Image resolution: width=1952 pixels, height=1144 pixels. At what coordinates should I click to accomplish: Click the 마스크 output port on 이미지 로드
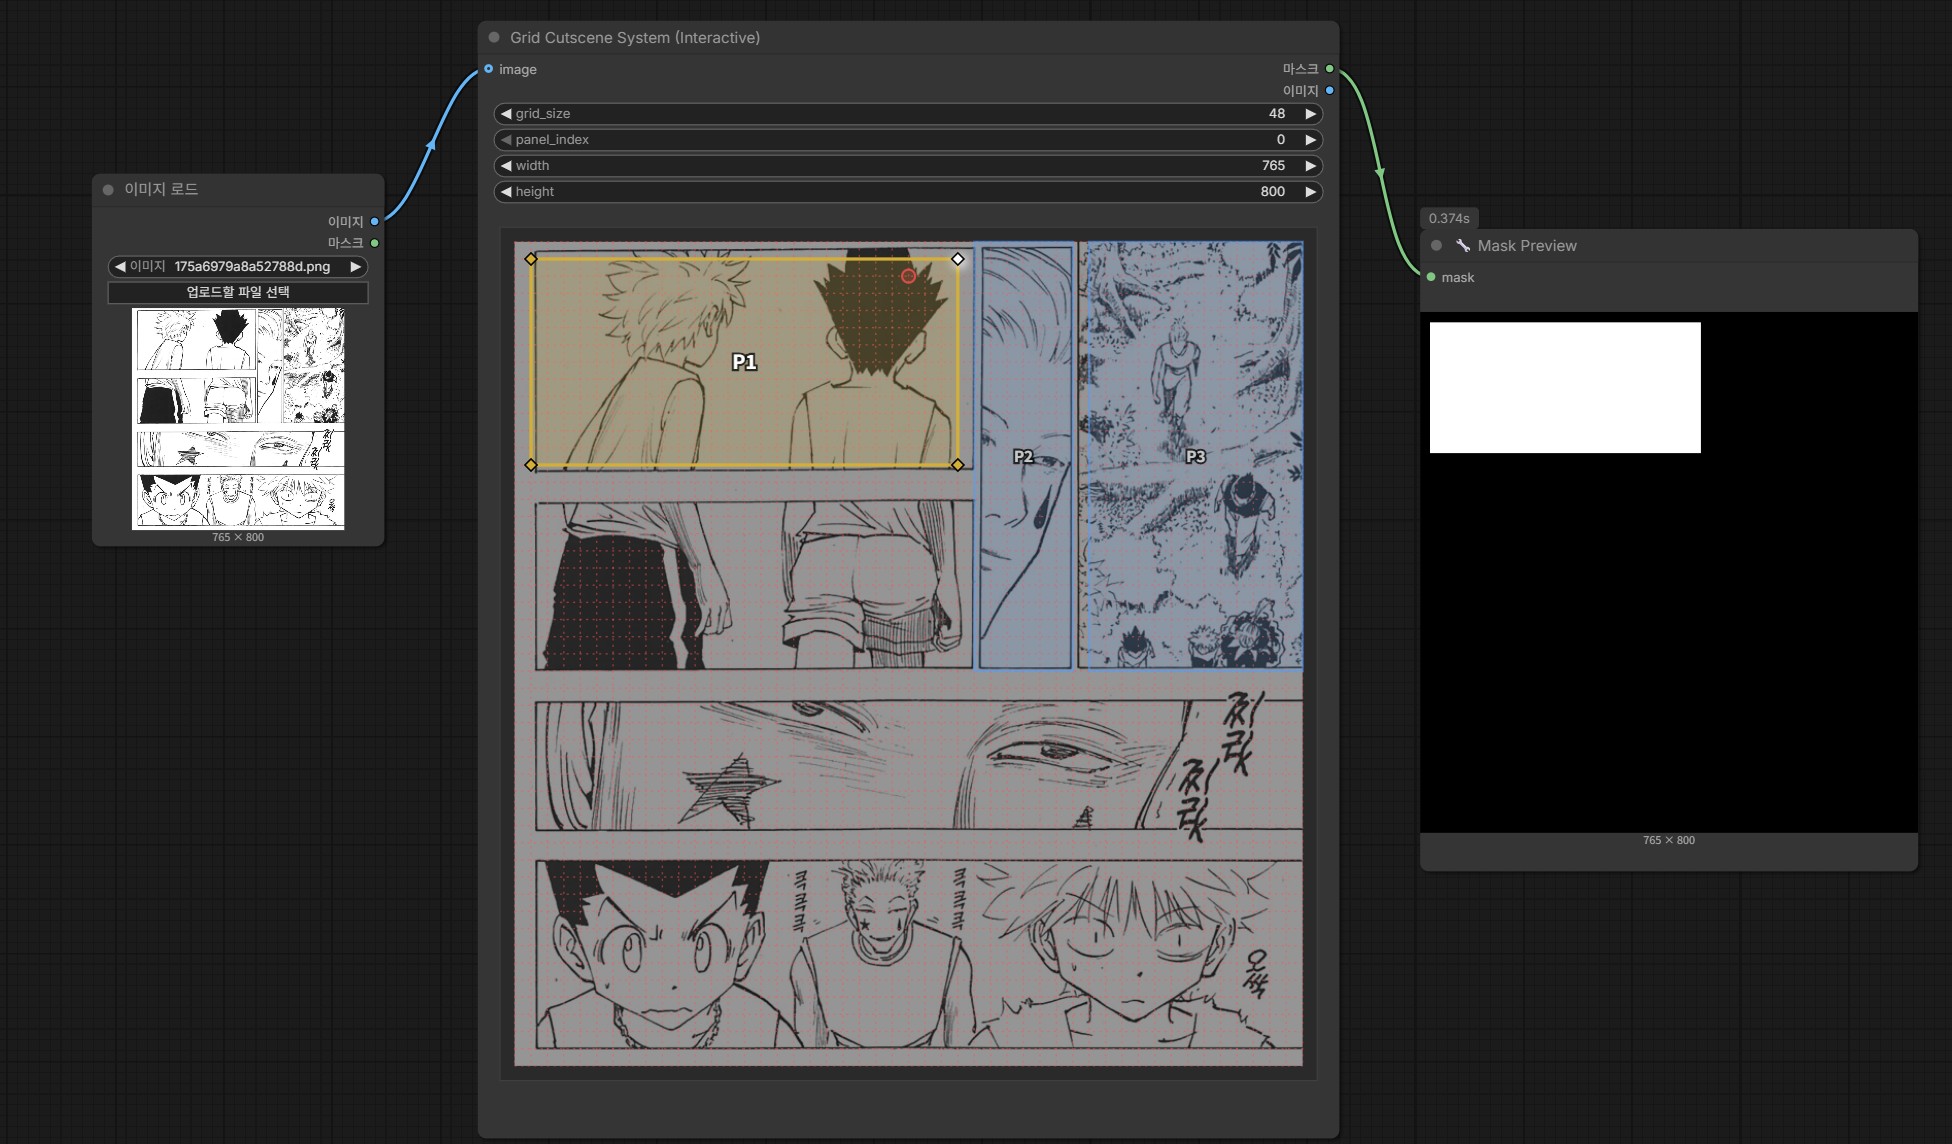[375, 243]
